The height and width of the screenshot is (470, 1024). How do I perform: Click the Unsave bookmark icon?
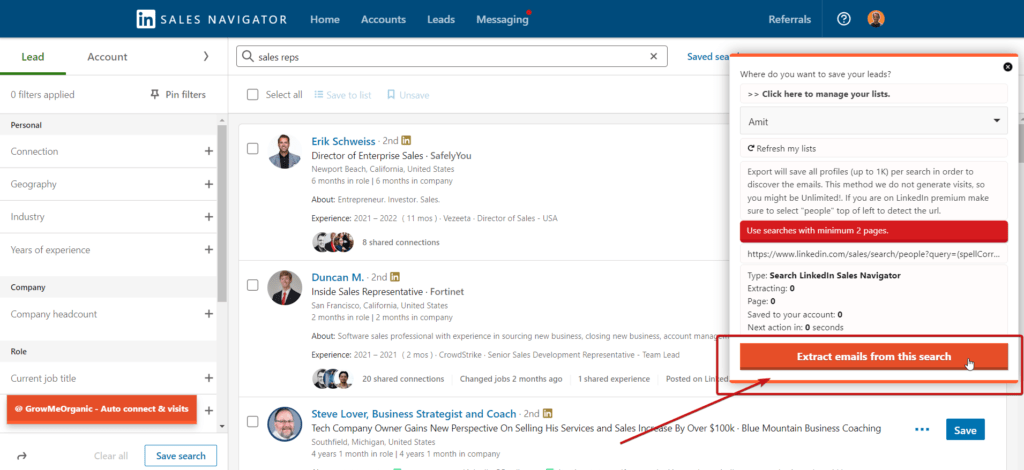click(391, 95)
